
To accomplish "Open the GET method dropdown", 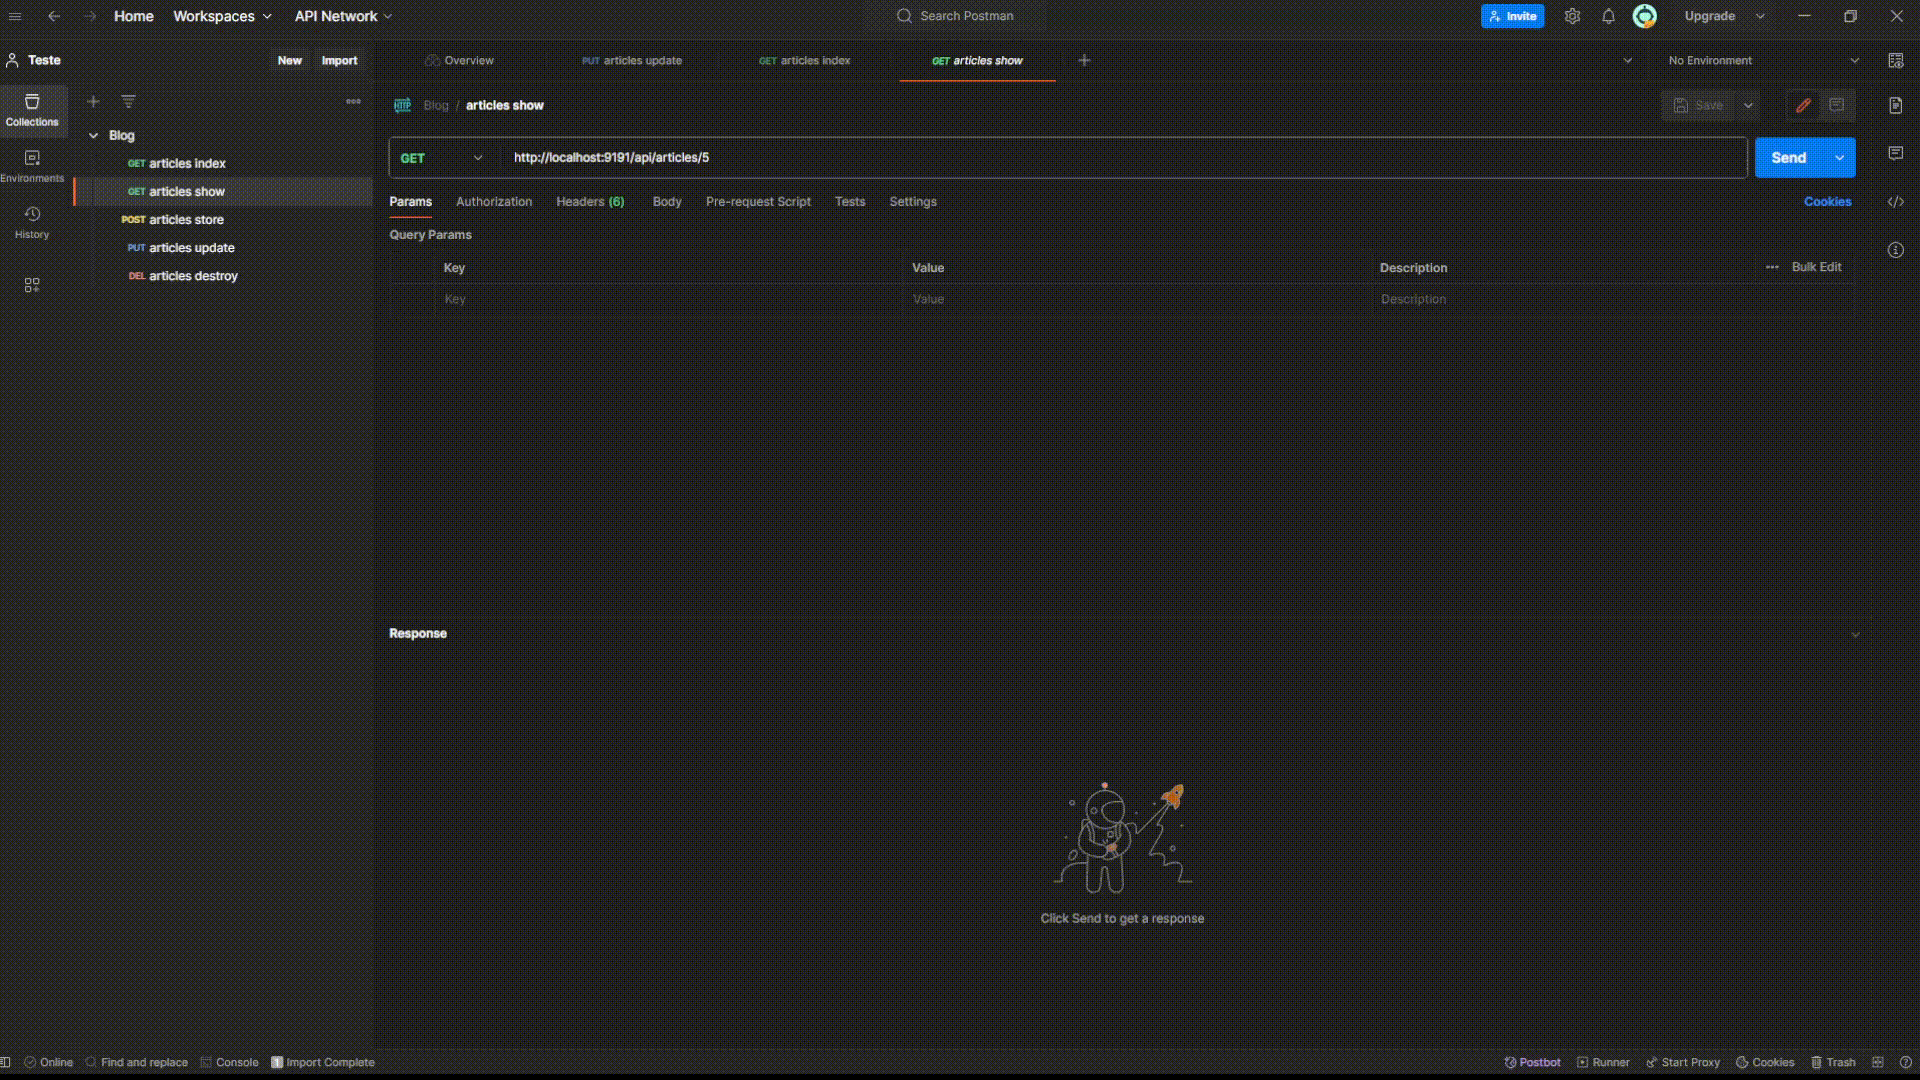I will tap(442, 158).
